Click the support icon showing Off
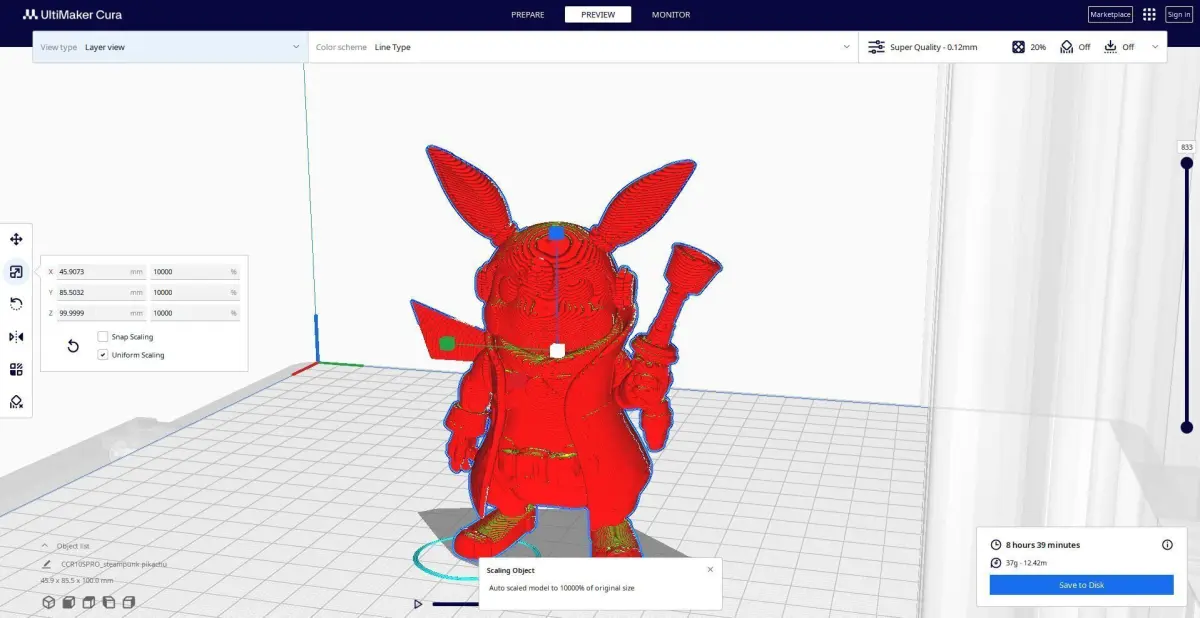 [x=1067, y=47]
